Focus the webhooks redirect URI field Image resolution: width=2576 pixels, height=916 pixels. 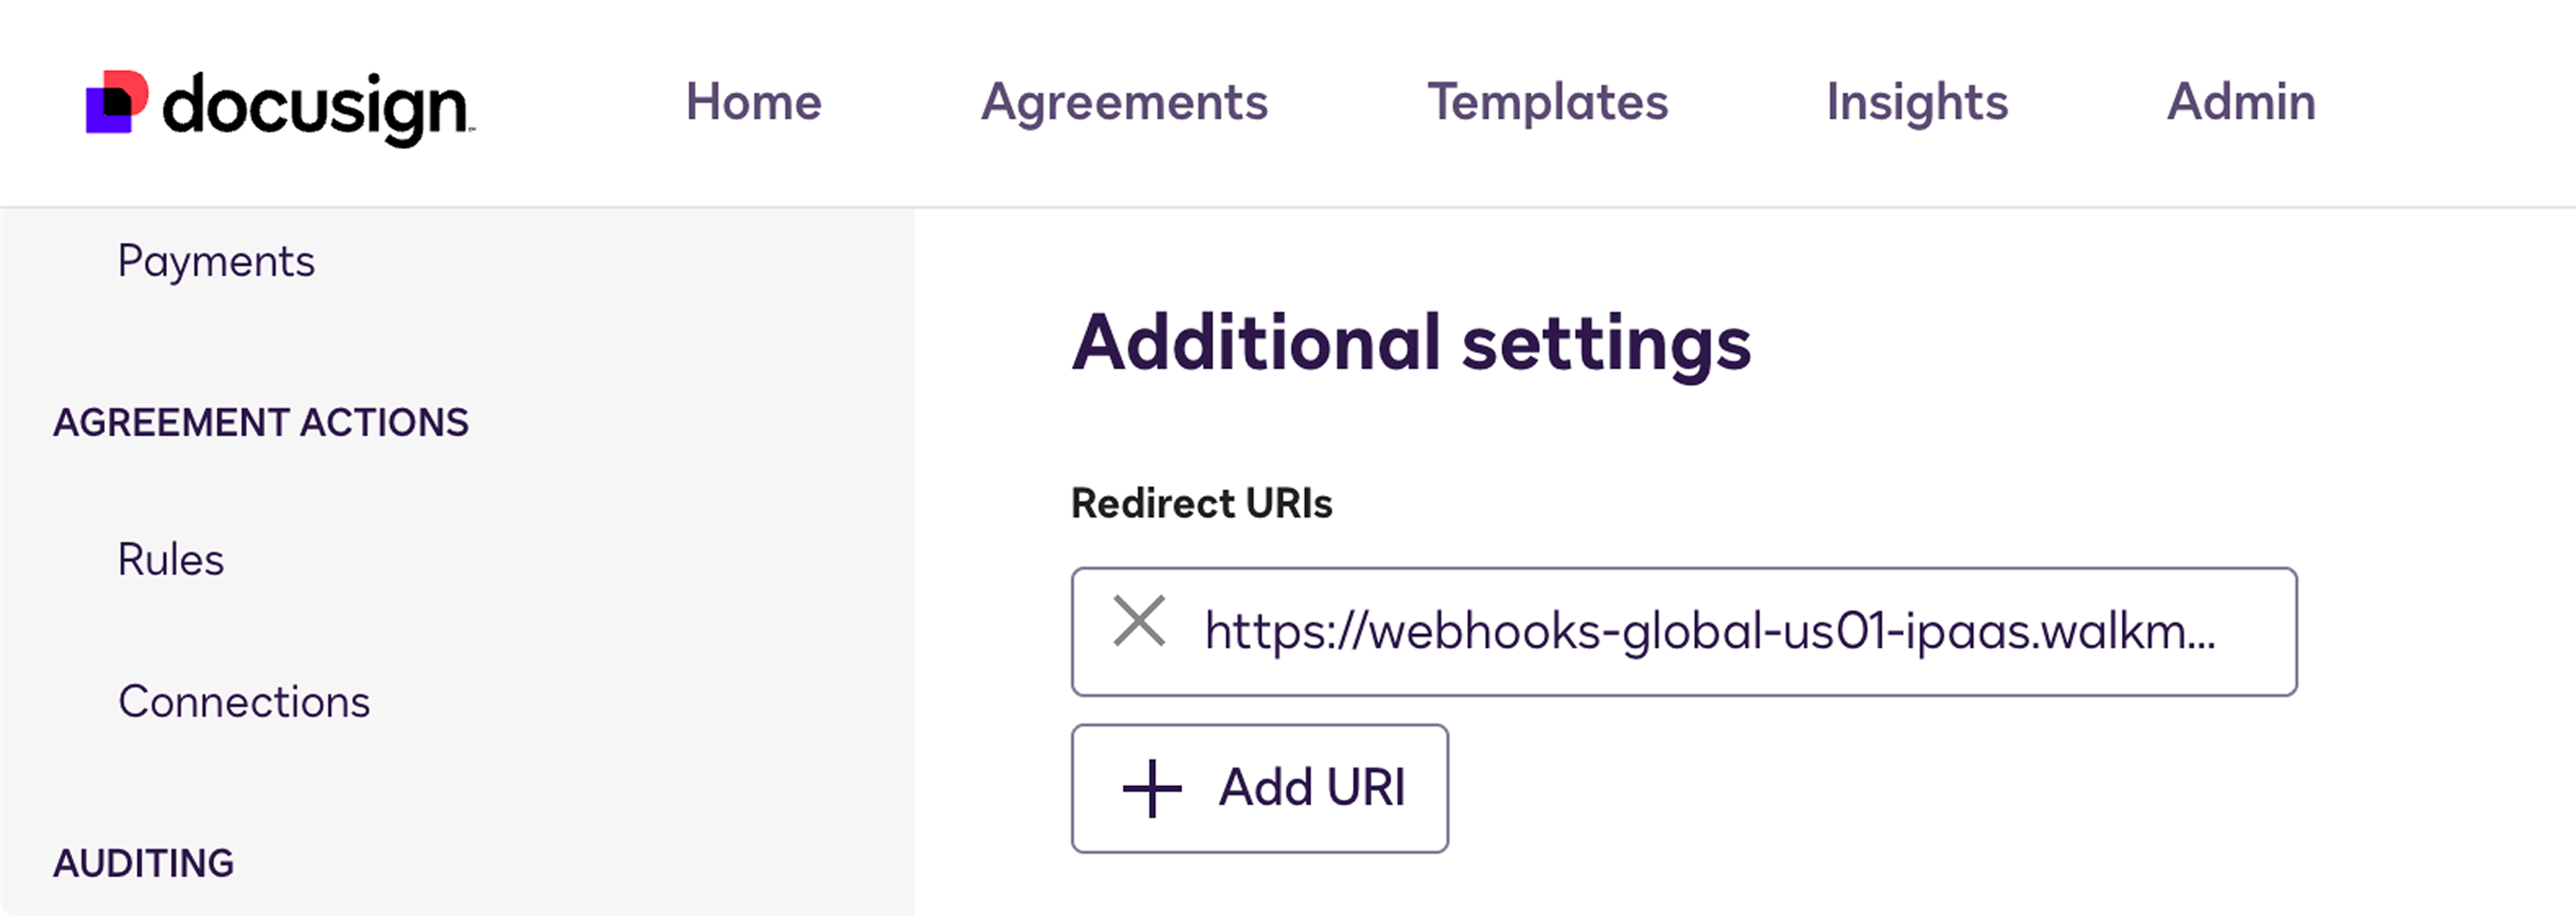[1684, 631]
